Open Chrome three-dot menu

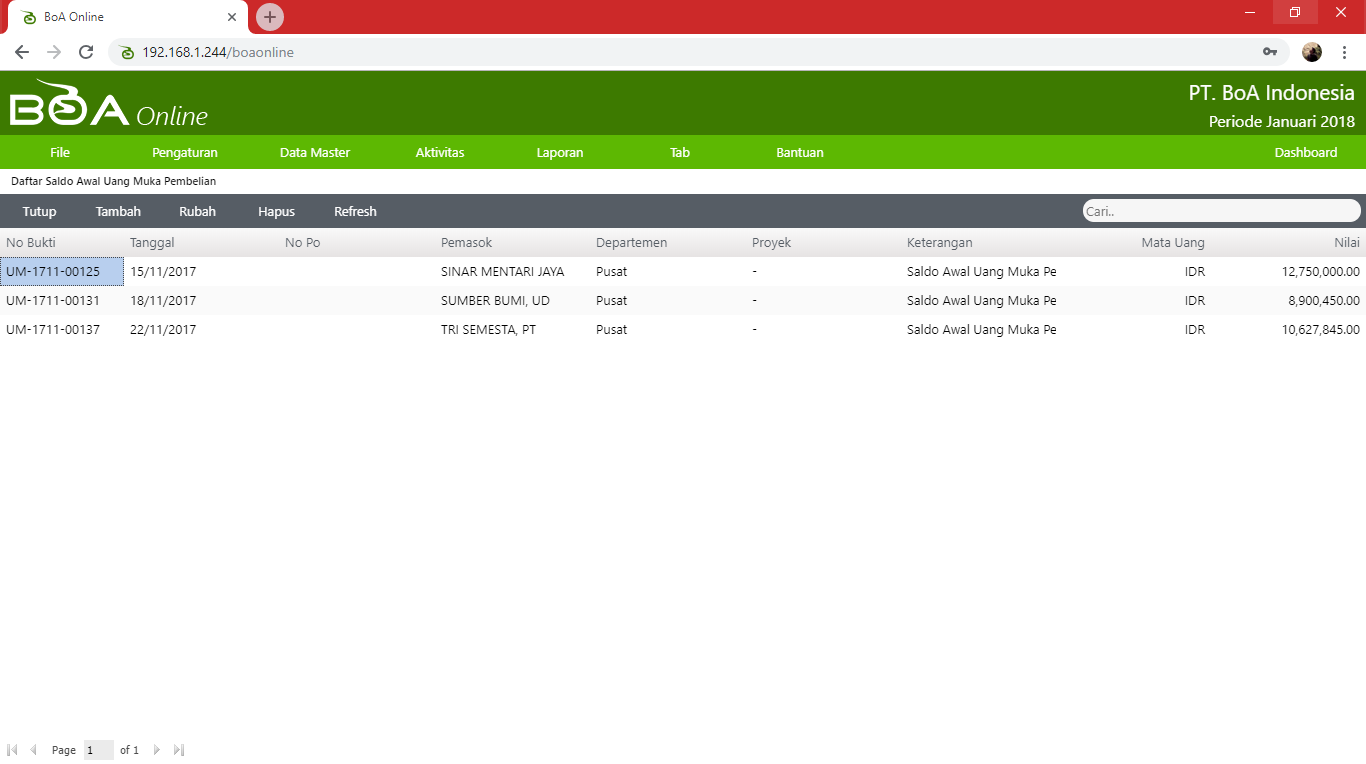click(x=1344, y=52)
